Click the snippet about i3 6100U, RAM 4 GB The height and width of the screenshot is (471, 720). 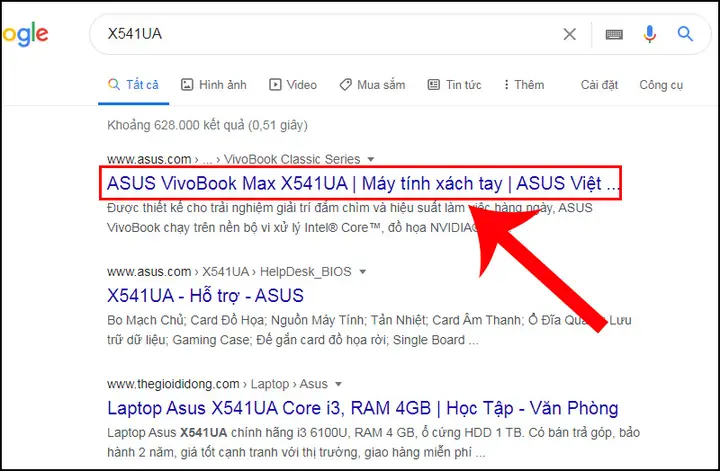[373, 443]
